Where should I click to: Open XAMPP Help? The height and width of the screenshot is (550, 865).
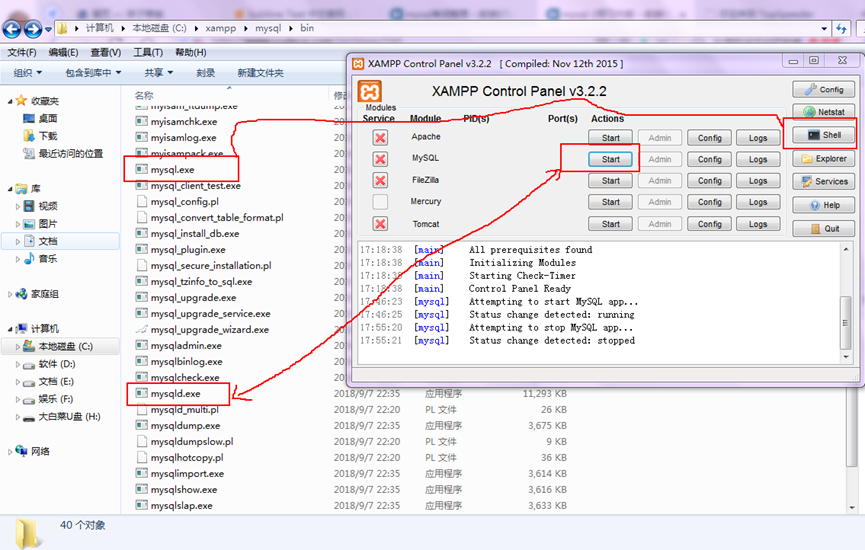coord(824,205)
